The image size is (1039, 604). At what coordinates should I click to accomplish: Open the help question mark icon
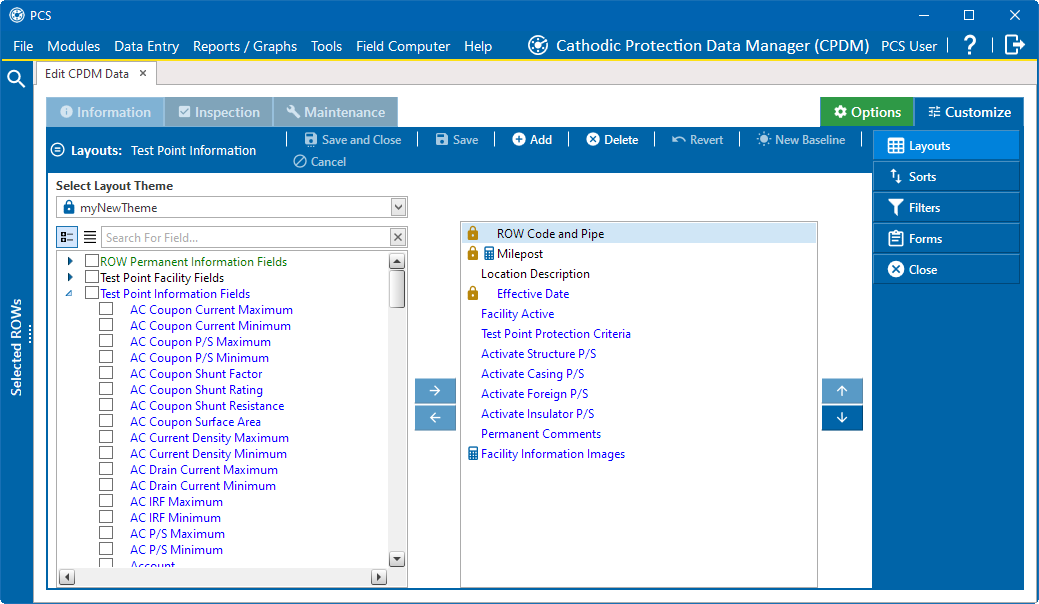[x=969, y=45]
